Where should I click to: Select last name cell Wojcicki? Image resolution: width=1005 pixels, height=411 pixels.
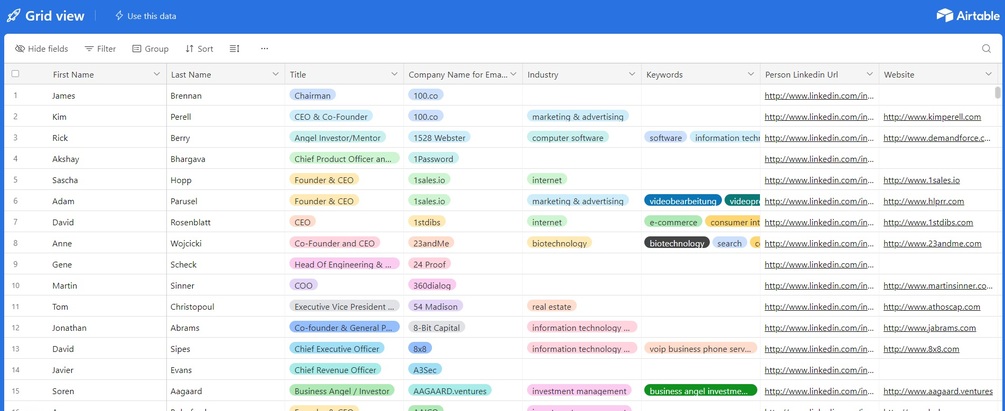(226, 244)
